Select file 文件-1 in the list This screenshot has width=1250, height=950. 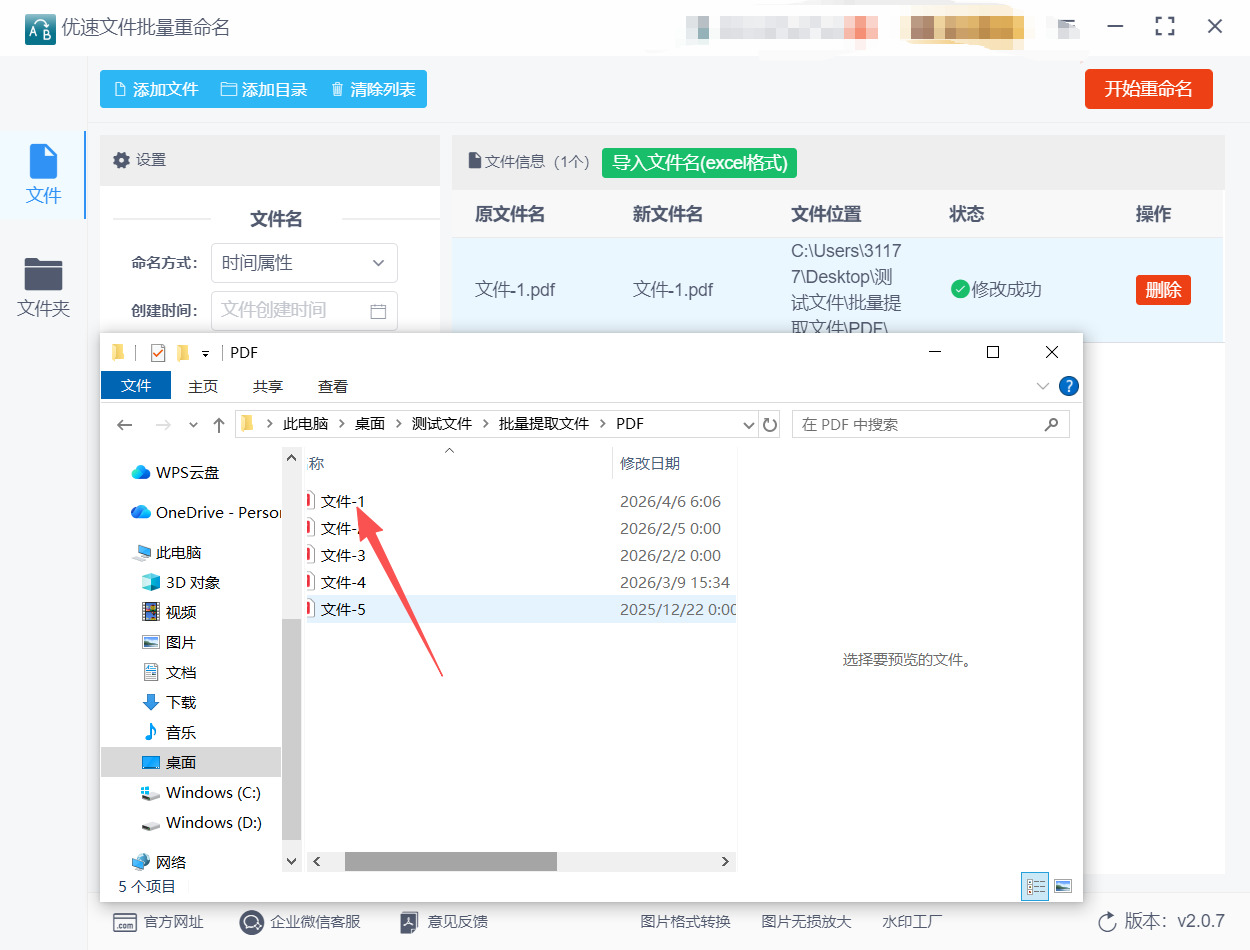(x=343, y=501)
